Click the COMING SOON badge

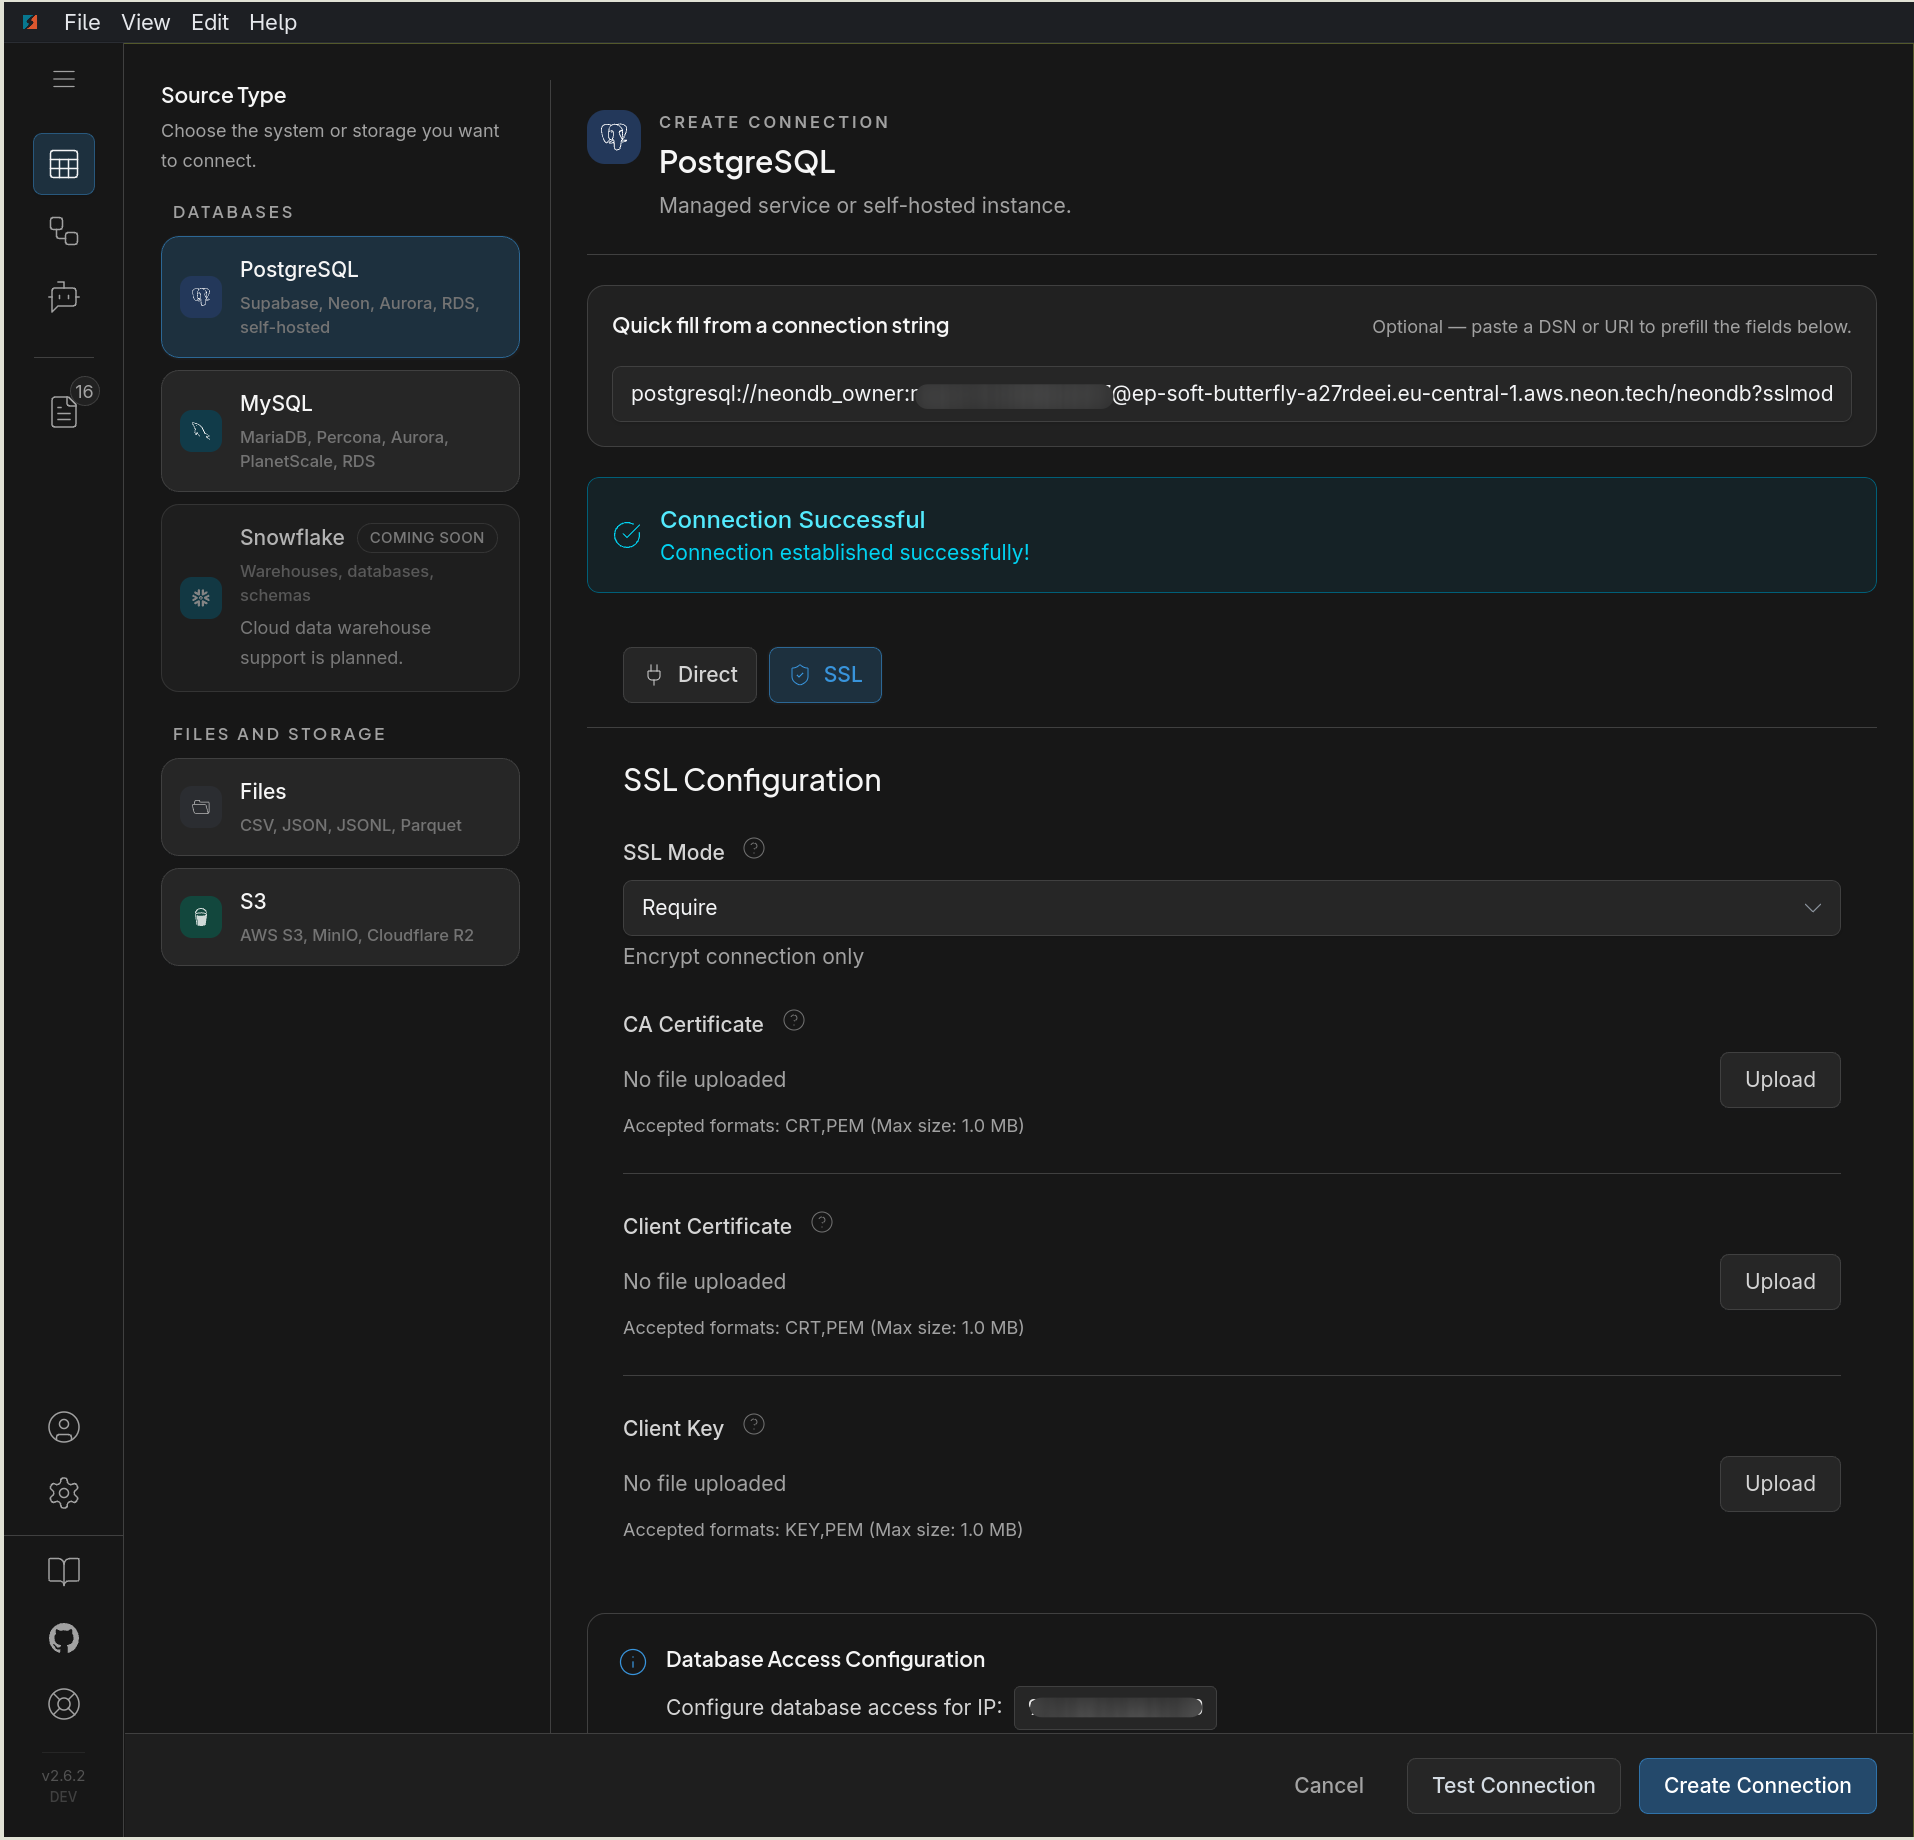427,538
